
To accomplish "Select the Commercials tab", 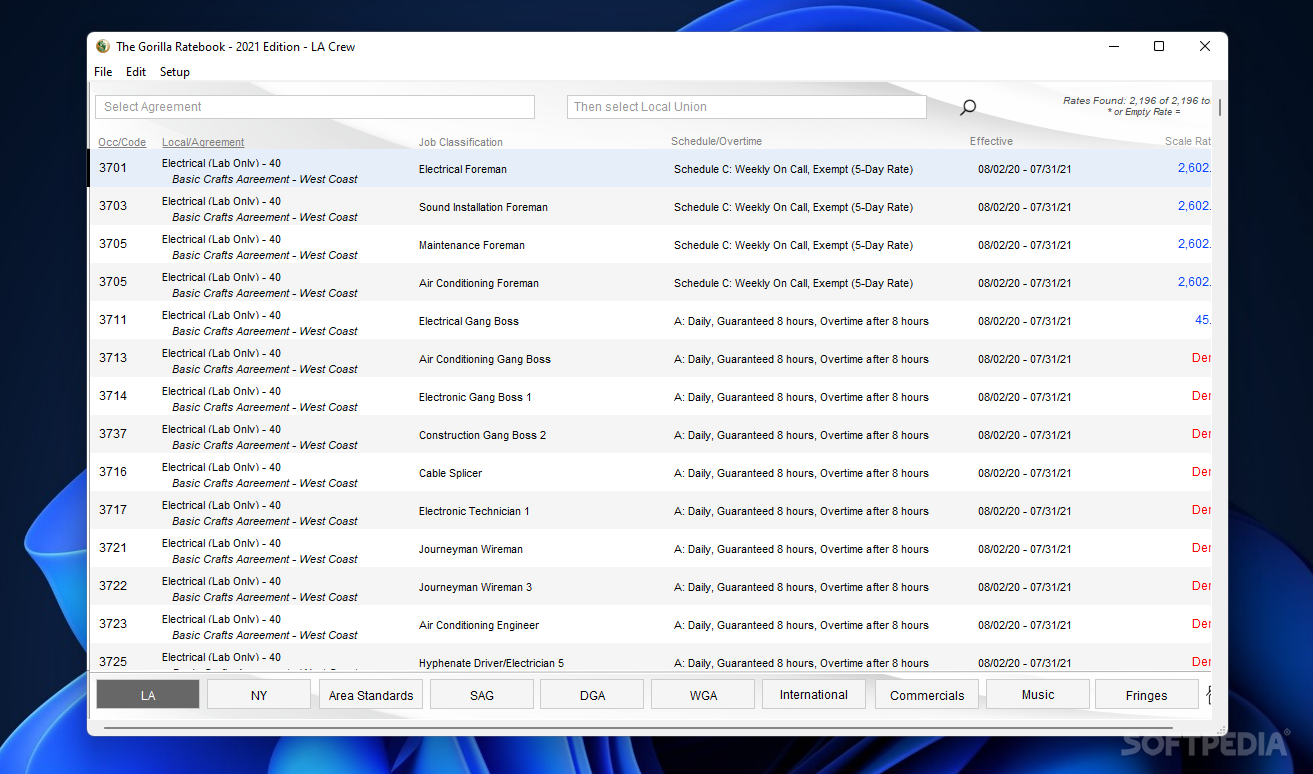I will tap(927, 695).
